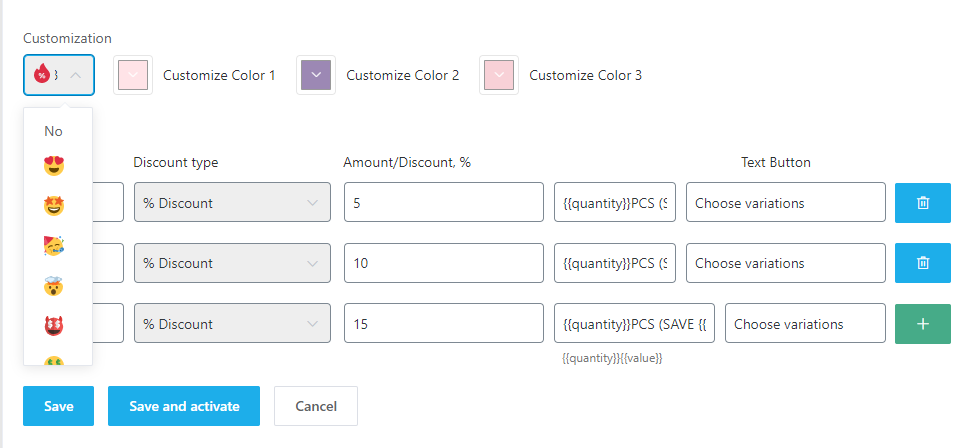Click the Cancel button
Screen dimensions: 970x448
coord(315,406)
